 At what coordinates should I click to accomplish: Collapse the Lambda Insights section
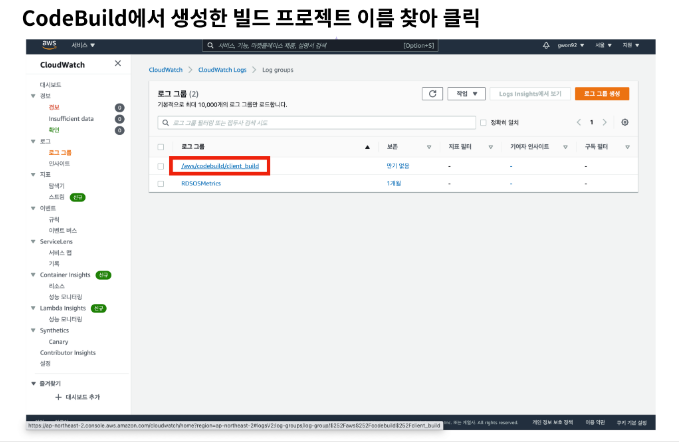(33, 308)
